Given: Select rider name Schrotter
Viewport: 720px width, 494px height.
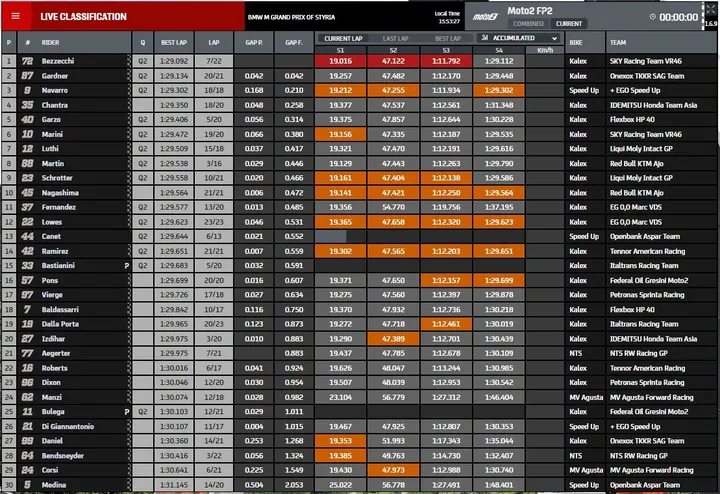Looking at the screenshot, I should 57,178.
